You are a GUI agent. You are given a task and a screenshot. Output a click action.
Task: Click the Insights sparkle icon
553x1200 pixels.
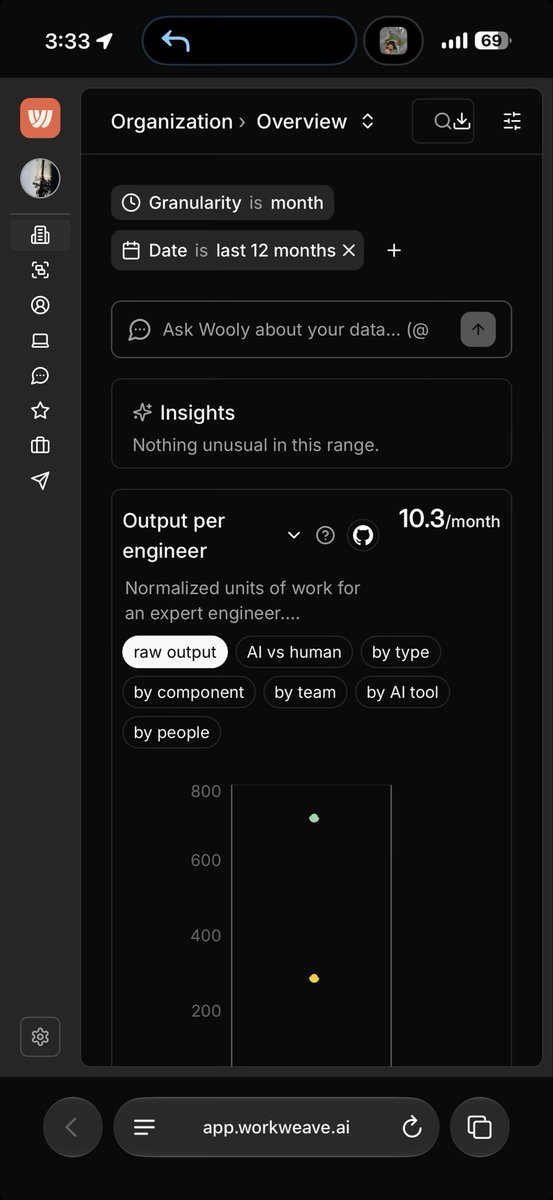pos(142,412)
